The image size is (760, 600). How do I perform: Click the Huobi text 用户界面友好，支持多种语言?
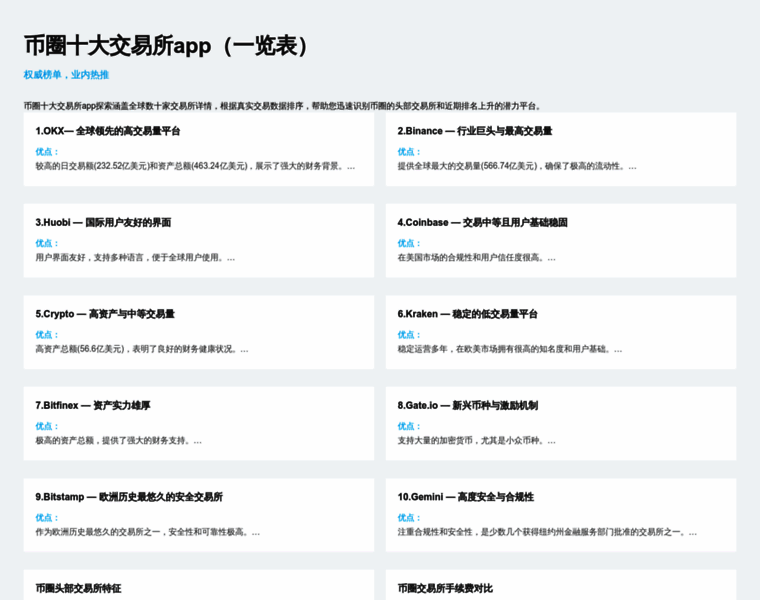[135, 258]
